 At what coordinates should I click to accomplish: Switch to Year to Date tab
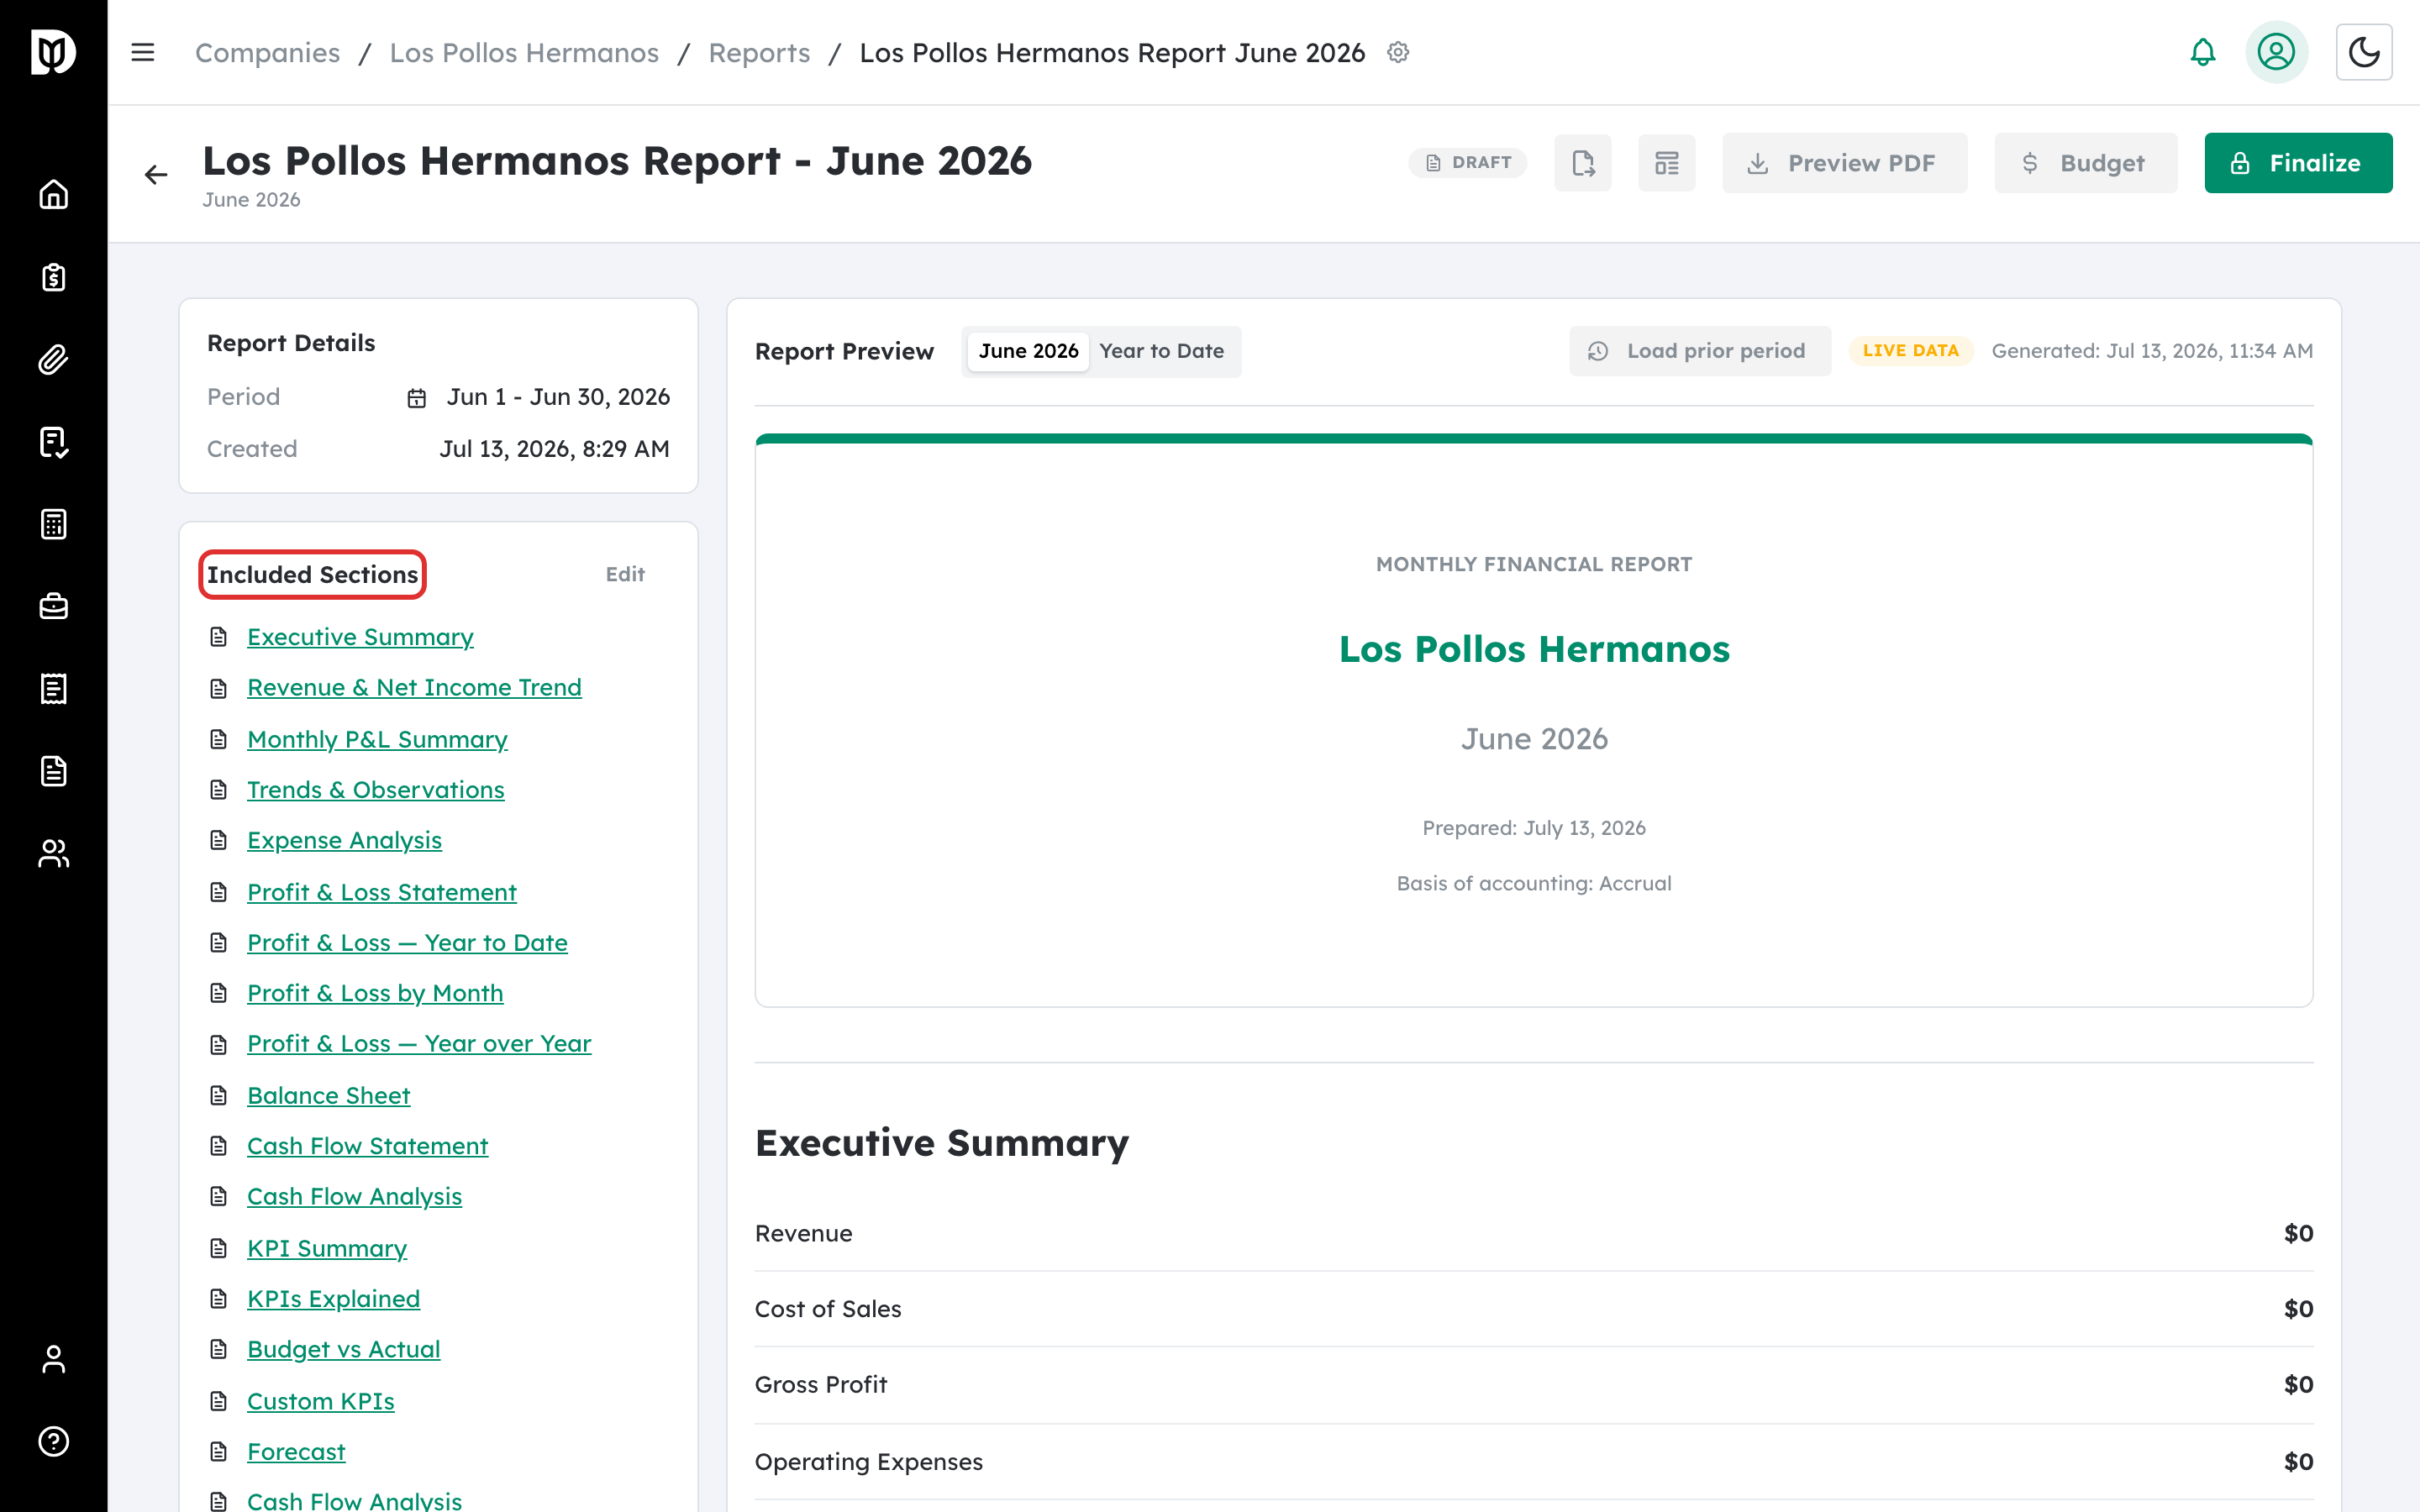click(1161, 351)
